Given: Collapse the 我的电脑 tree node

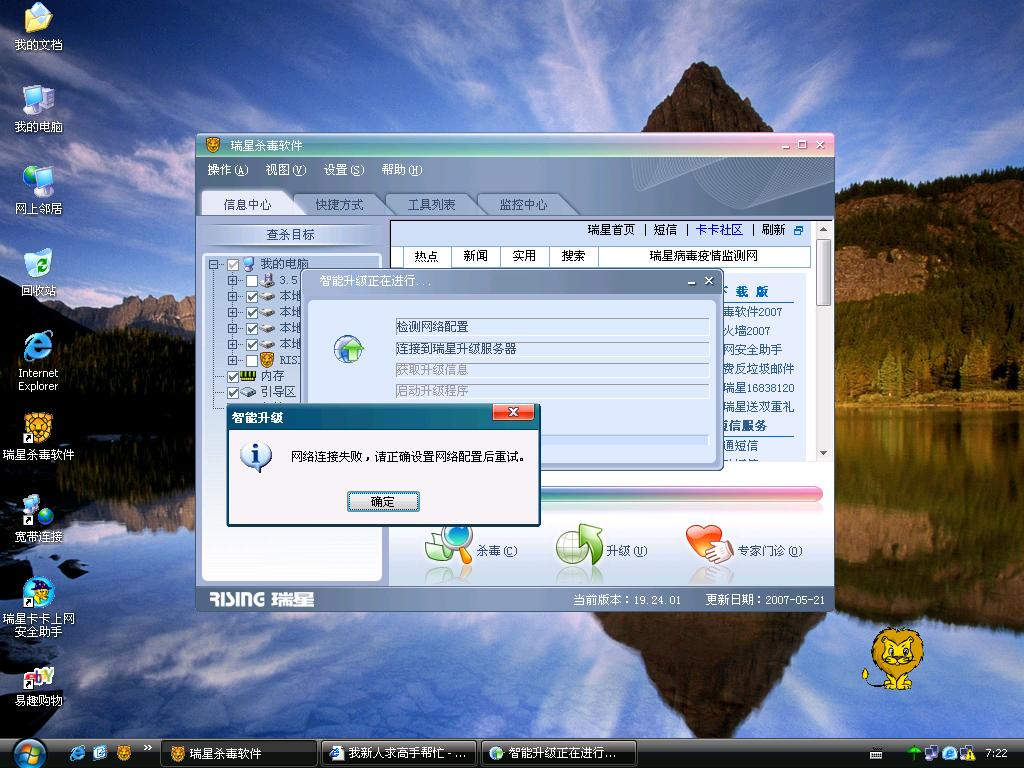Looking at the screenshot, I should tap(214, 264).
